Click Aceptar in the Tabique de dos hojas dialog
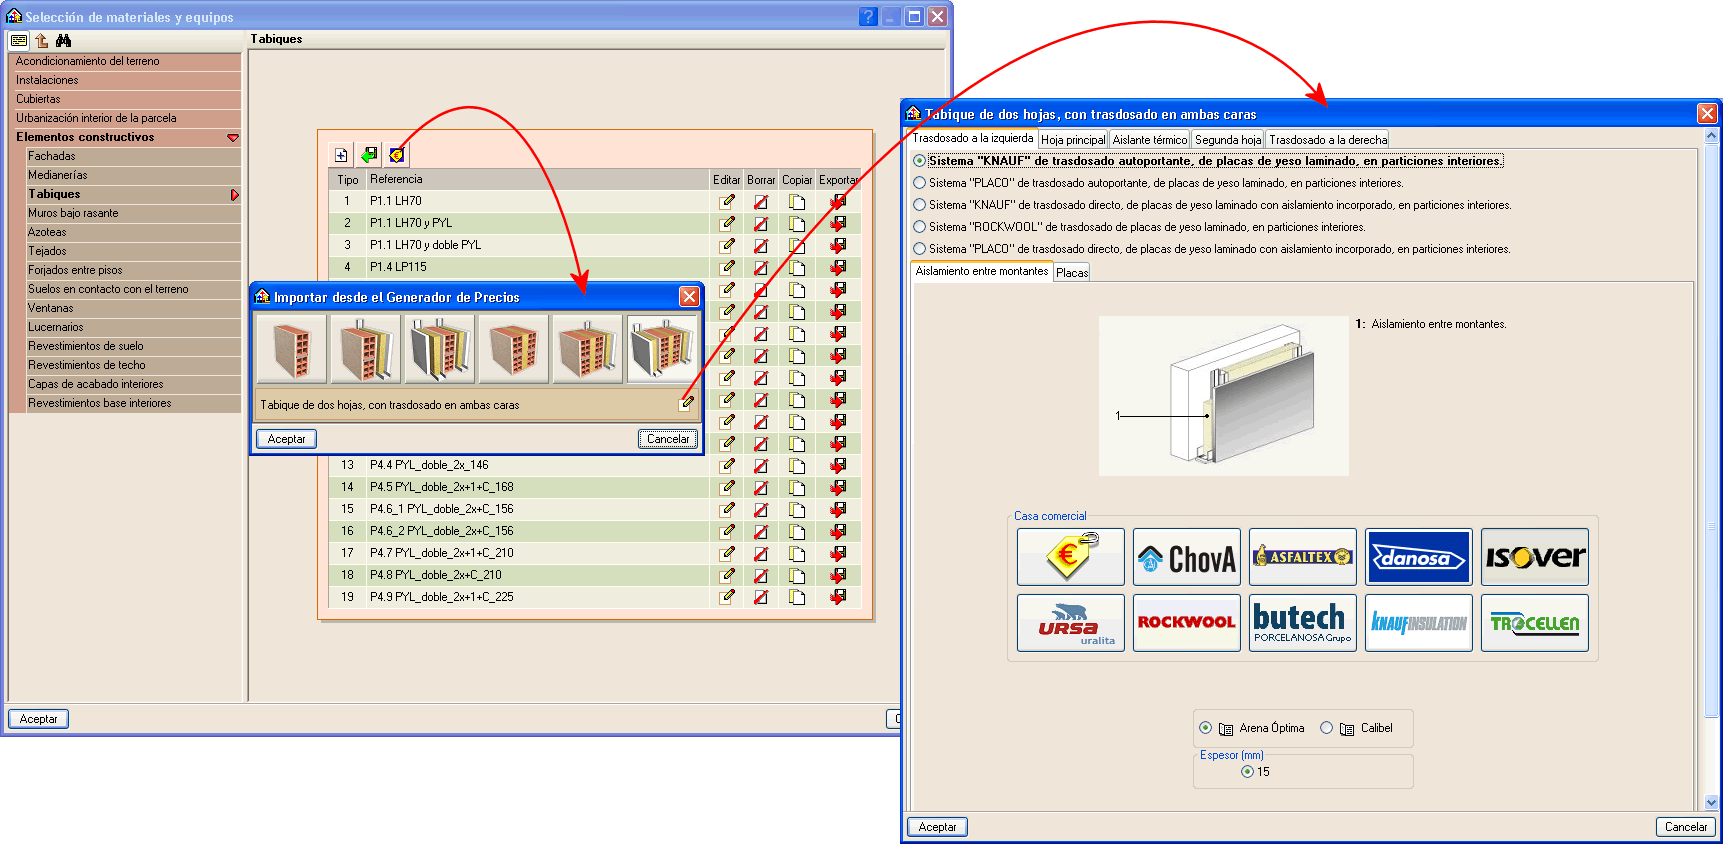 938,827
